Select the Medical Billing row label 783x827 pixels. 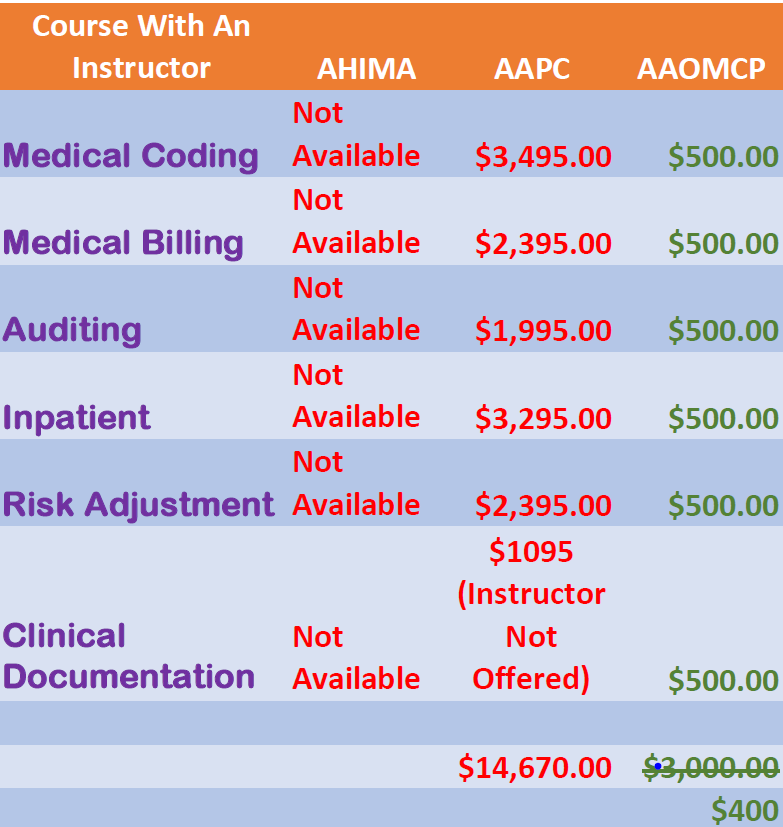tap(123, 243)
